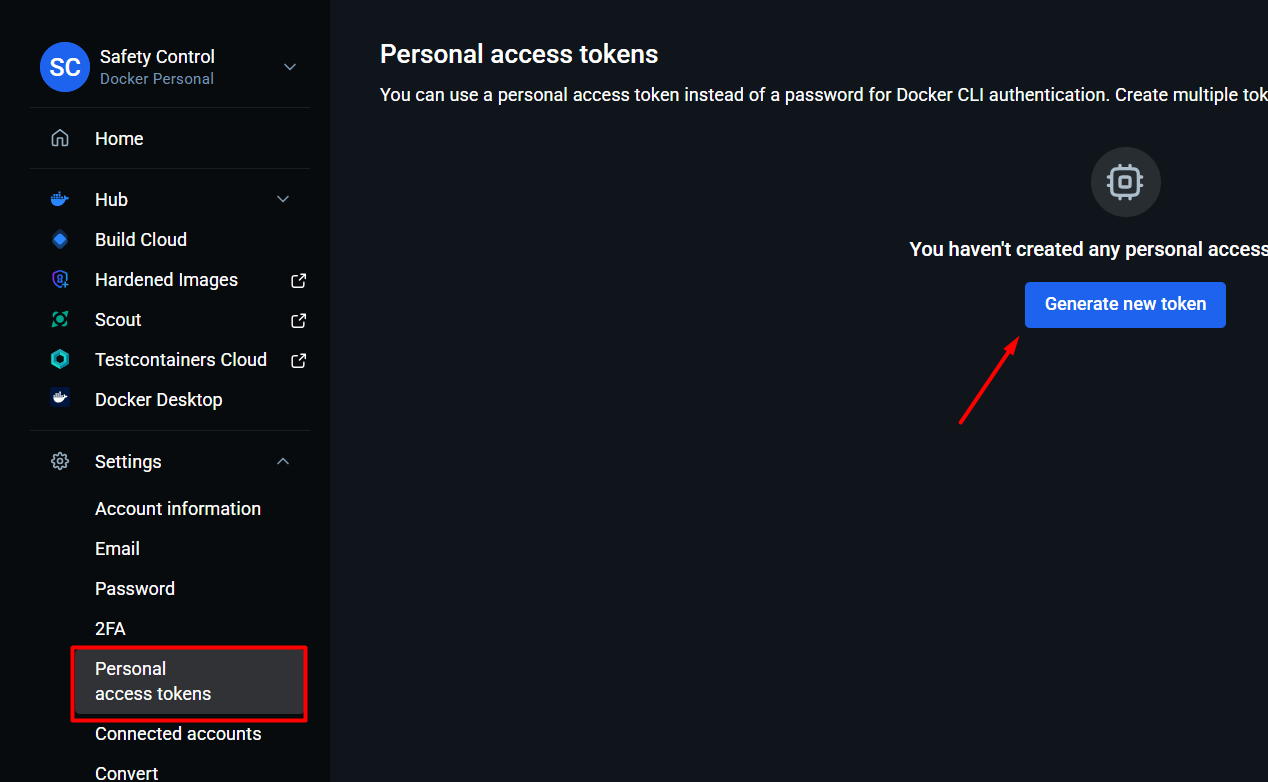This screenshot has height=782, width=1268.
Task: Click the Docker Desktop icon
Action: coord(60,399)
